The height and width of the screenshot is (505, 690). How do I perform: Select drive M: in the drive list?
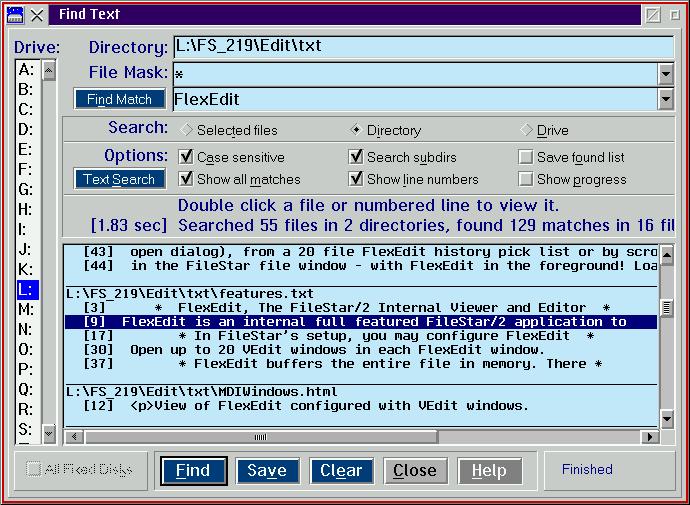point(26,309)
